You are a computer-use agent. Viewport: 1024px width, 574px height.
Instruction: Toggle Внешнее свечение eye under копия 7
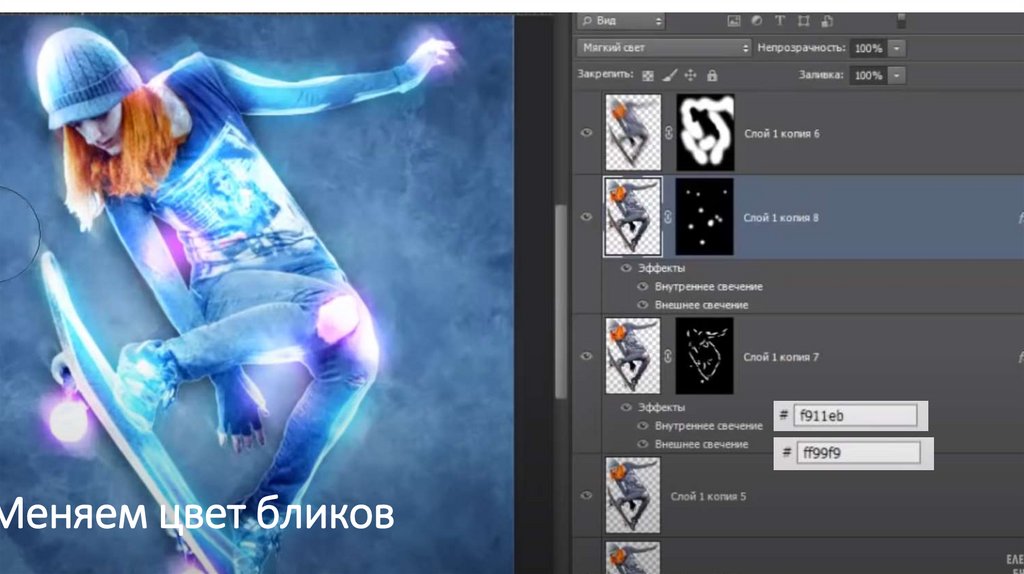pos(643,443)
